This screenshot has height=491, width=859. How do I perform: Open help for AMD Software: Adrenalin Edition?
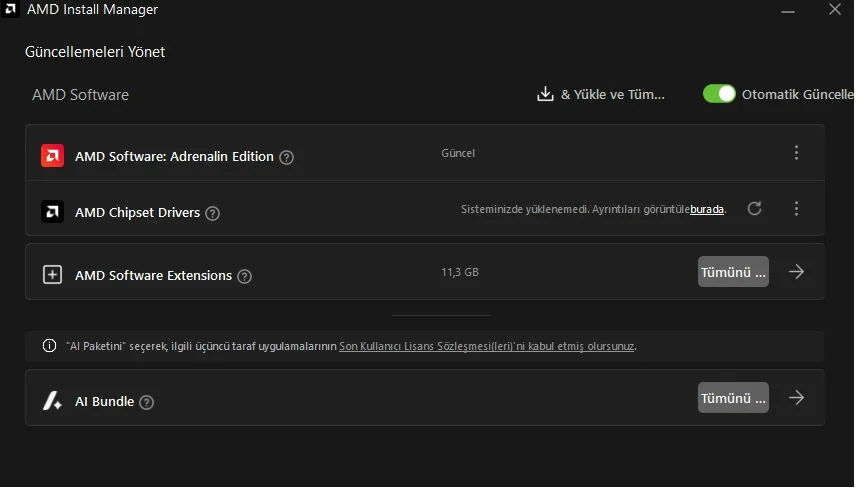286,157
